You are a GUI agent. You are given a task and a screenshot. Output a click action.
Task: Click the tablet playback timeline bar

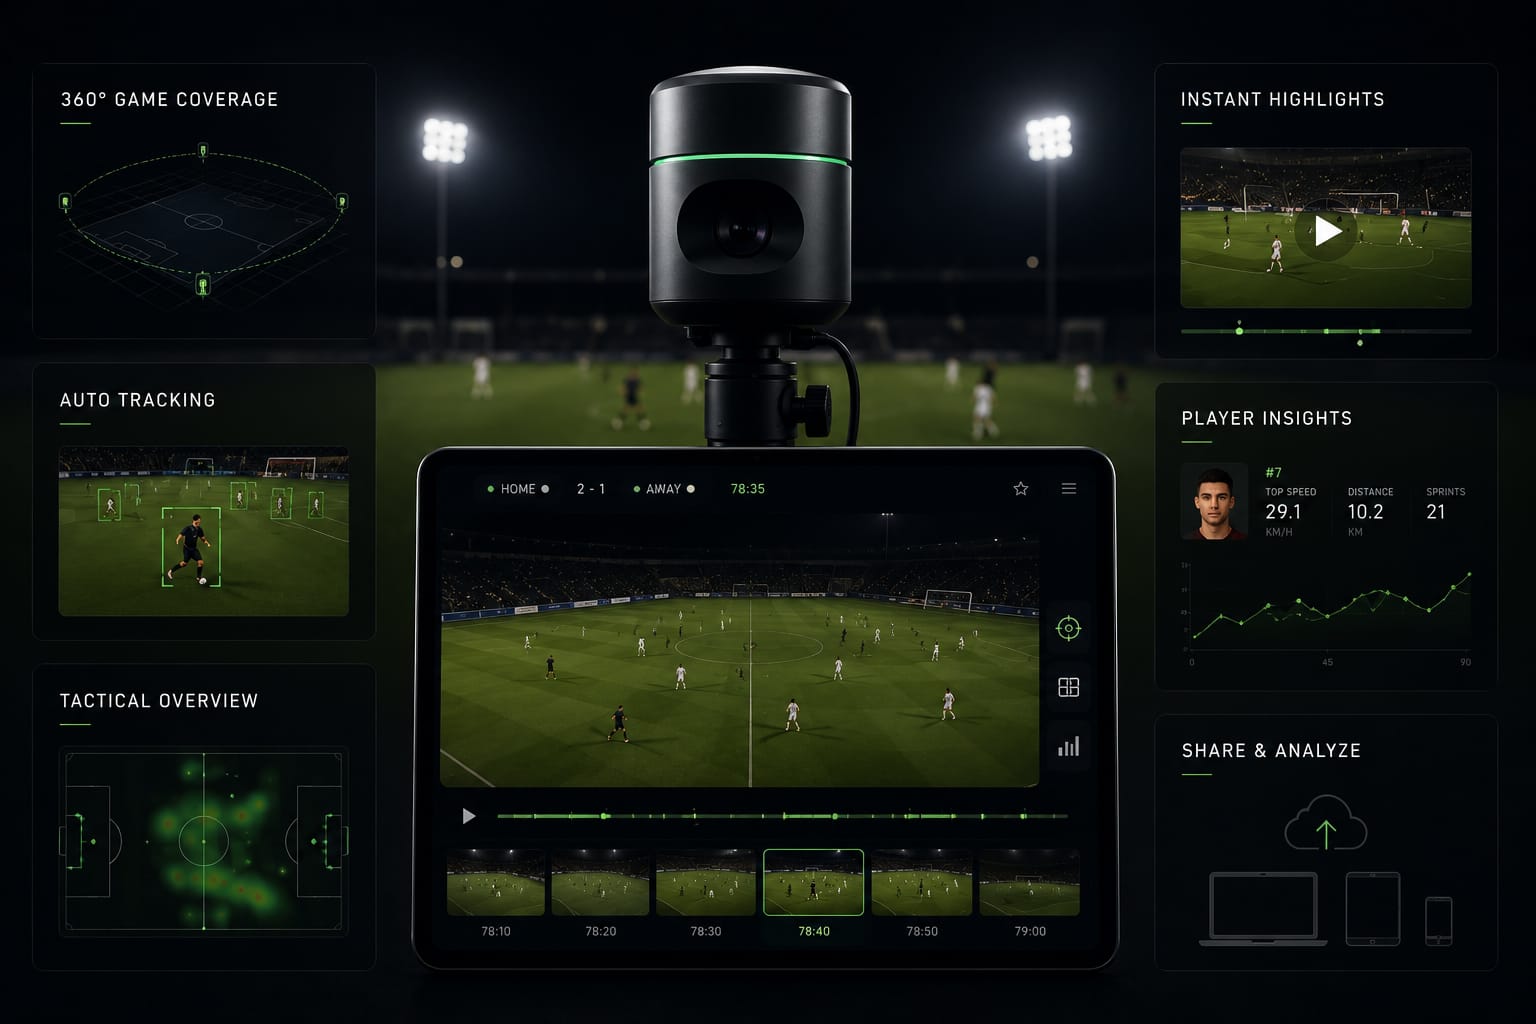pos(782,816)
